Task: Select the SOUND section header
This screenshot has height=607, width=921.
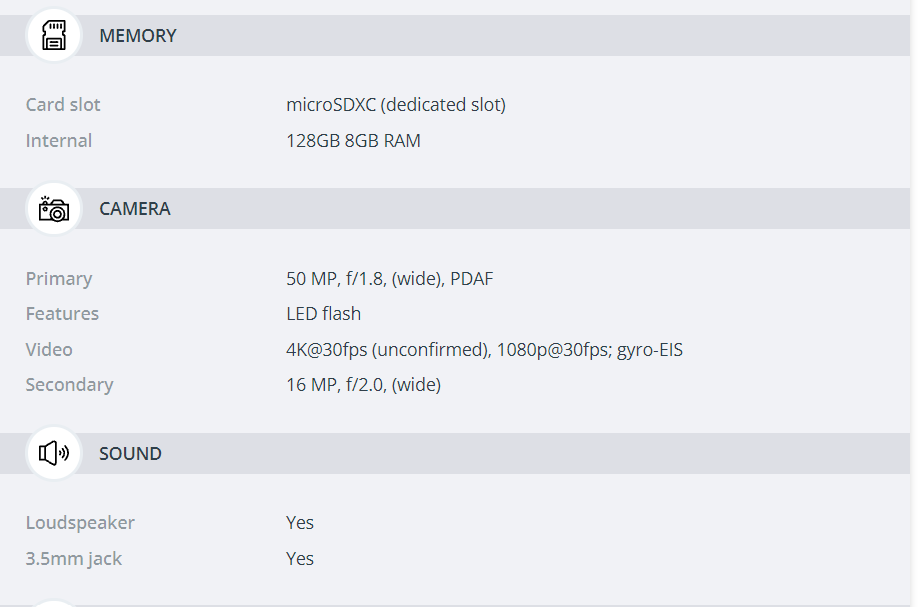Action: [x=130, y=454]
